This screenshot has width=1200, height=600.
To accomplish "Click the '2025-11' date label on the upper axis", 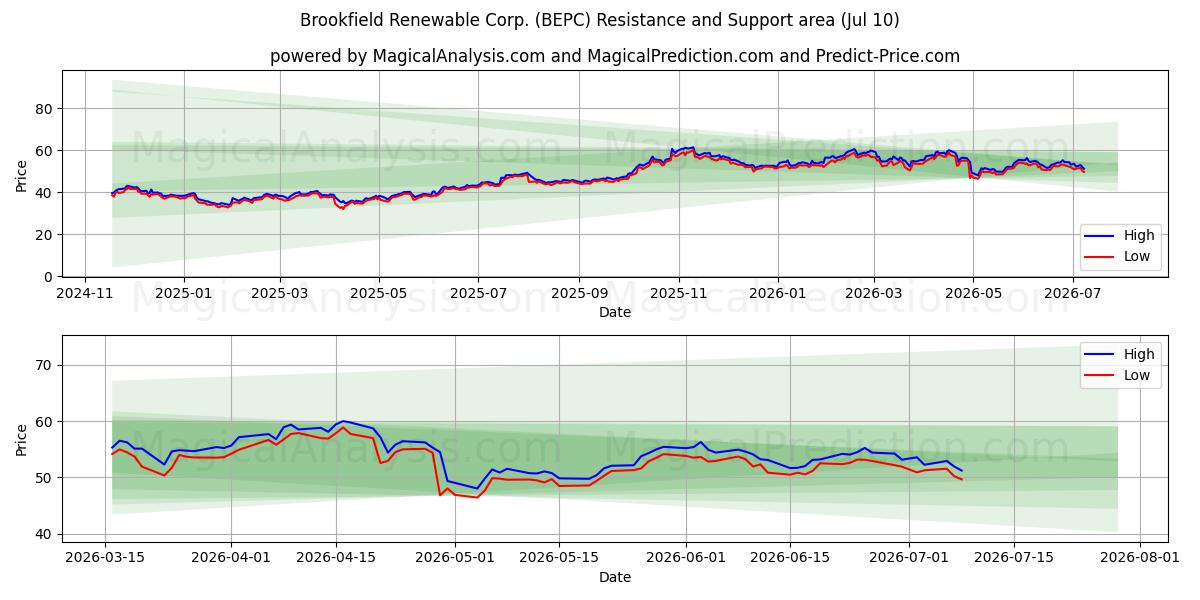I will [679, 295].
